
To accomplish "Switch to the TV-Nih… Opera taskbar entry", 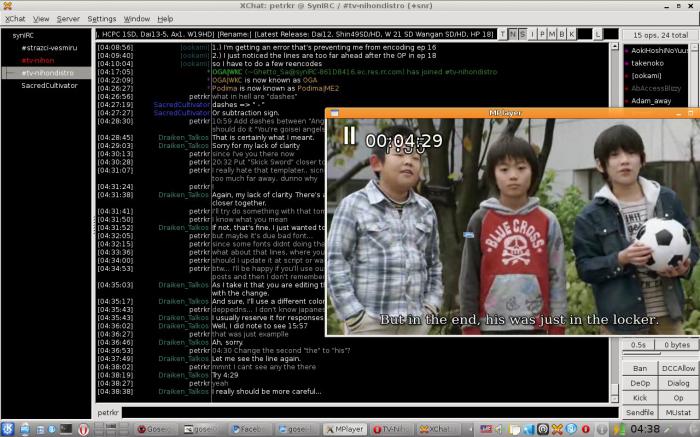I will click(391, 429).
